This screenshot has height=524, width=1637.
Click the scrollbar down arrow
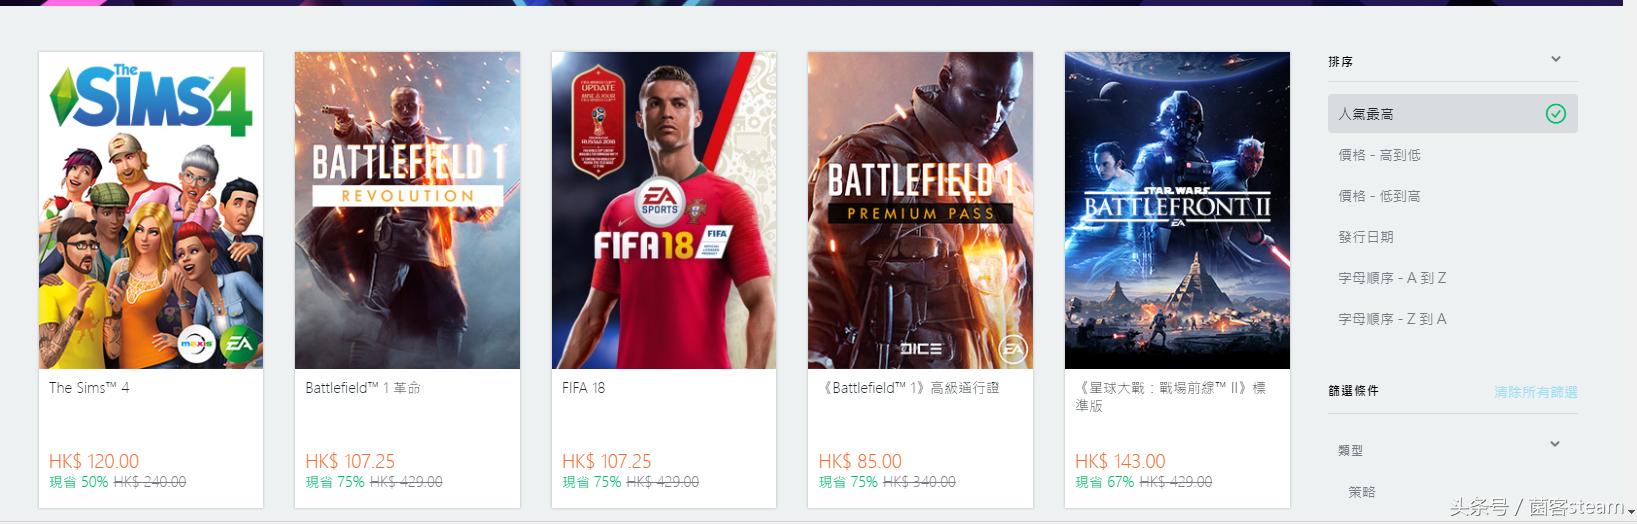1631,510
